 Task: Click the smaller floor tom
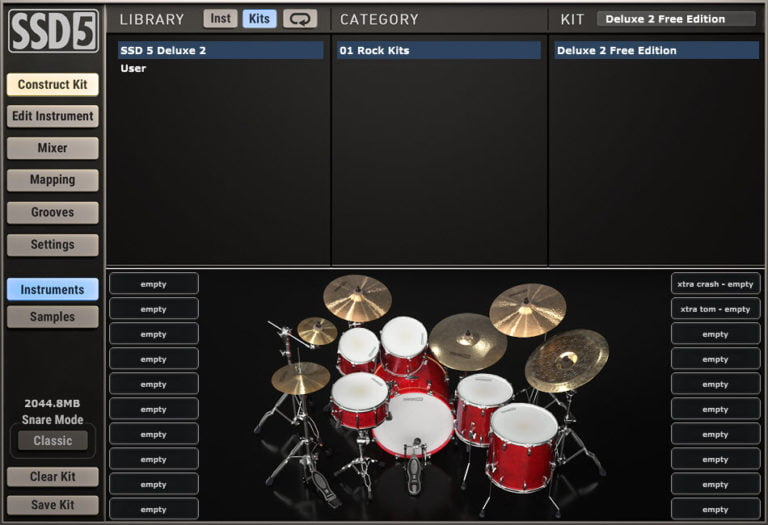tap(484, 409)
